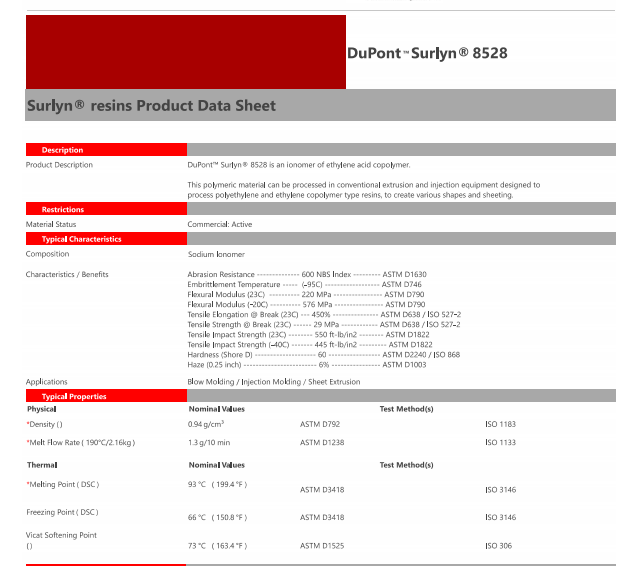Click ASTM D1238 test method
627x566 pixels.
322,442
